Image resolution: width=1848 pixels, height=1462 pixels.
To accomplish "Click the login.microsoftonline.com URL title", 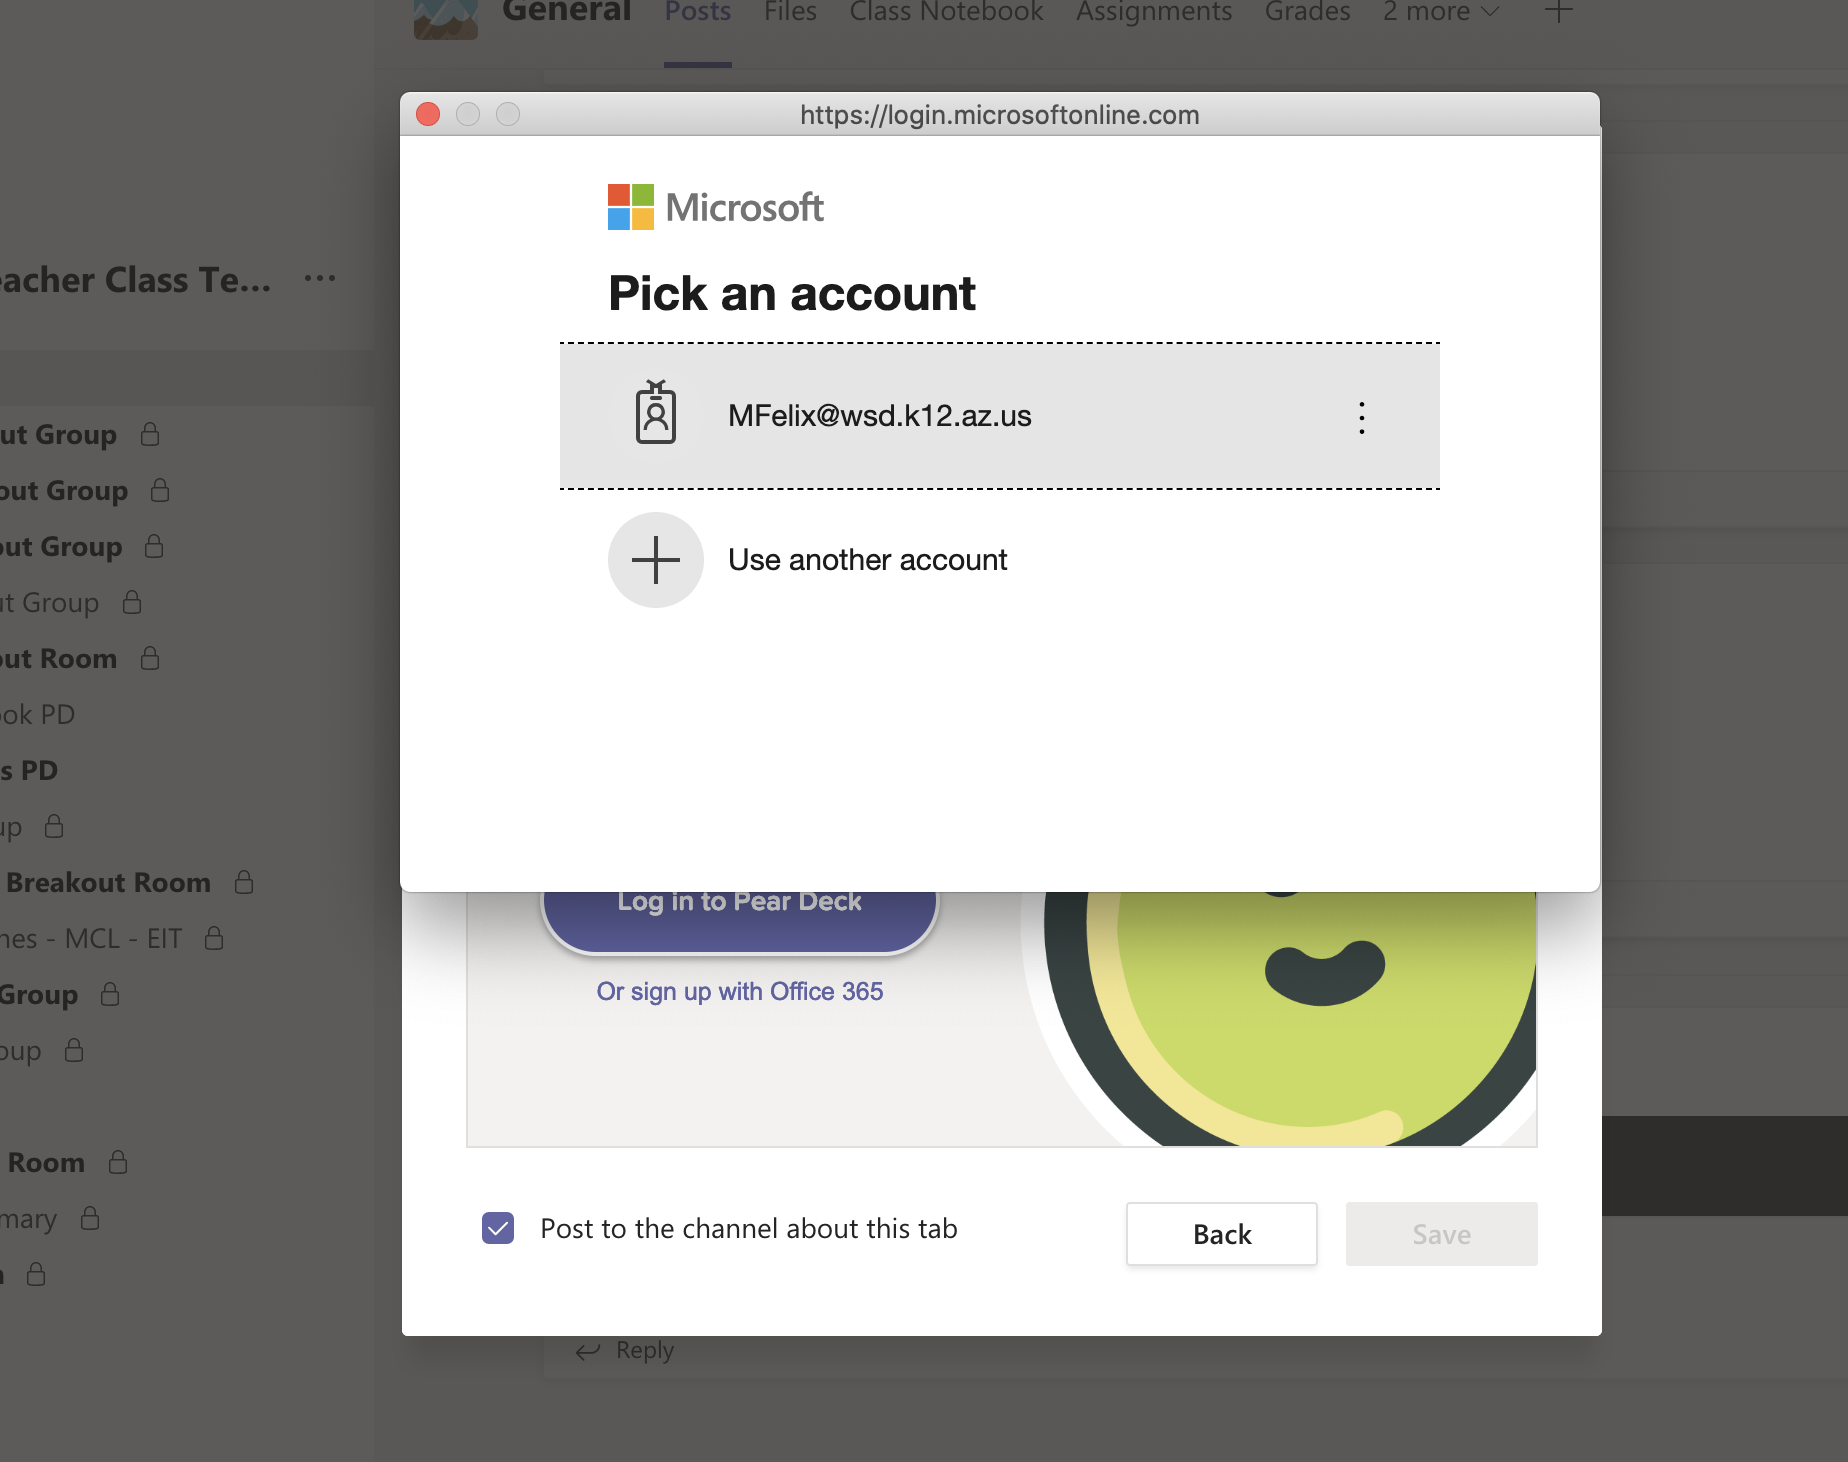I will pos(999,115).
